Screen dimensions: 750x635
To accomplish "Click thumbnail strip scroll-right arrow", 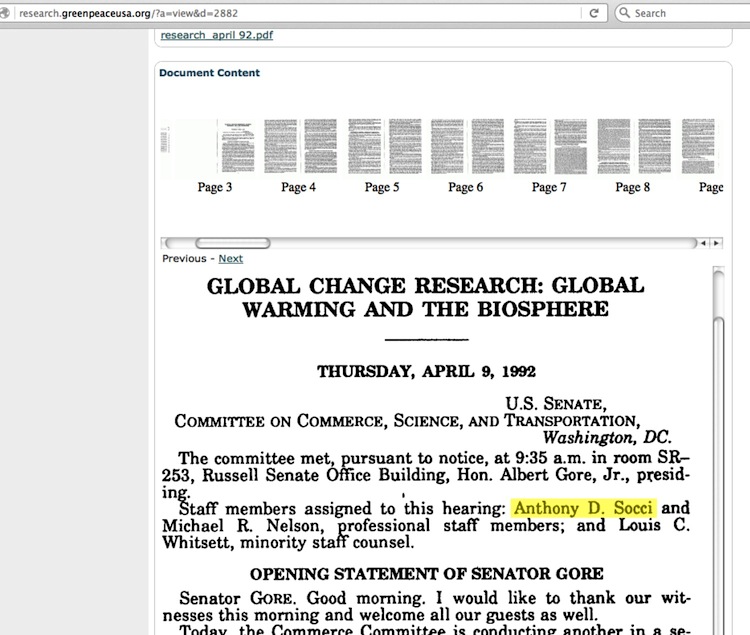I will click(715, 243).
